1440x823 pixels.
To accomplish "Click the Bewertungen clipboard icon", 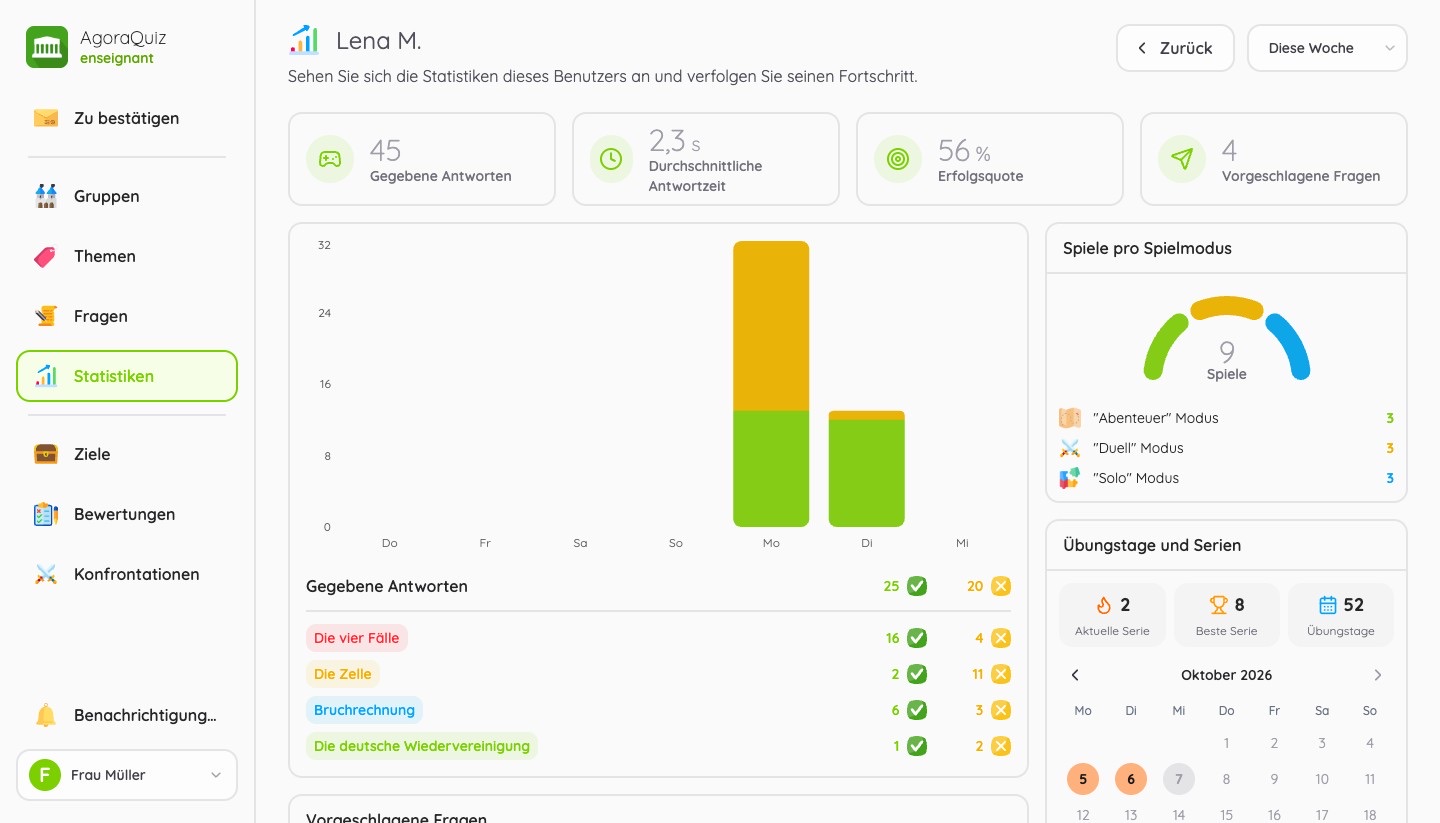I will click(x=46, y=514).
